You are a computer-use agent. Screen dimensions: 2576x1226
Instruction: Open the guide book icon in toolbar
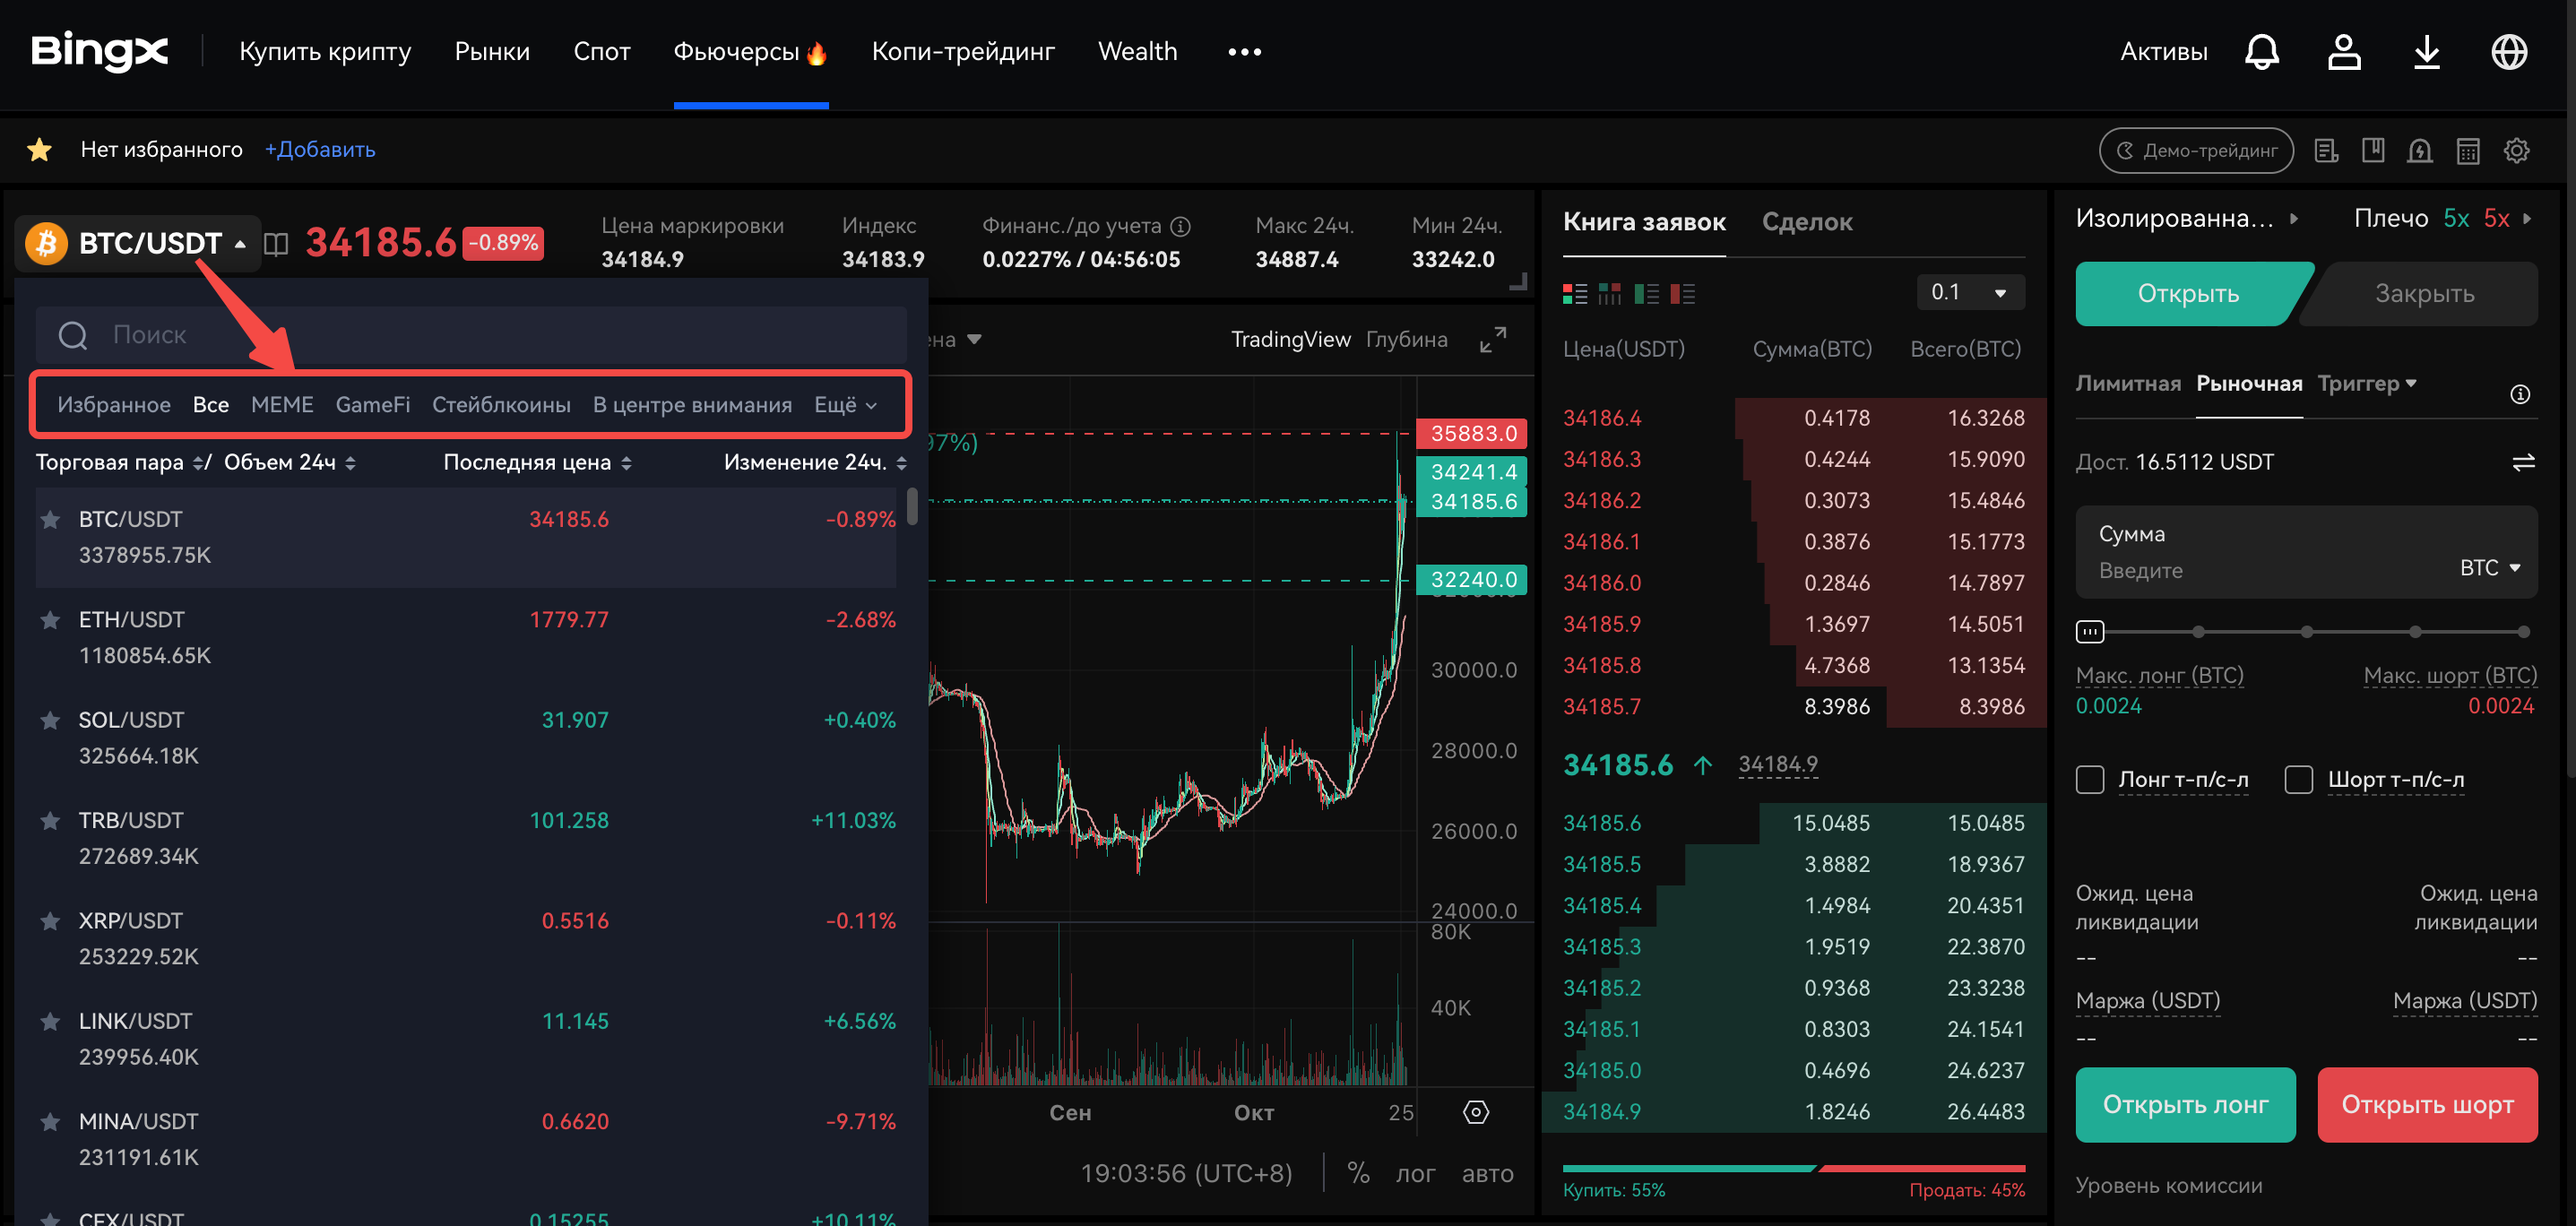pos(2372,151)
